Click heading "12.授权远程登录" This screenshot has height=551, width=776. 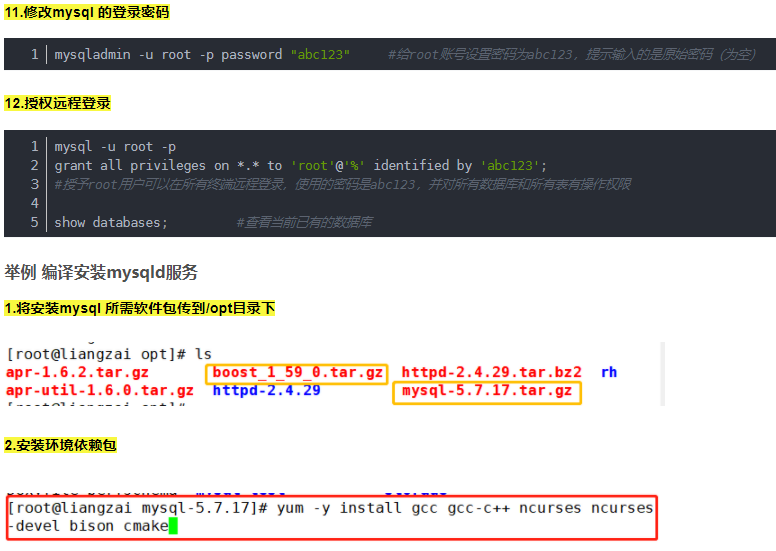(57, 103)
